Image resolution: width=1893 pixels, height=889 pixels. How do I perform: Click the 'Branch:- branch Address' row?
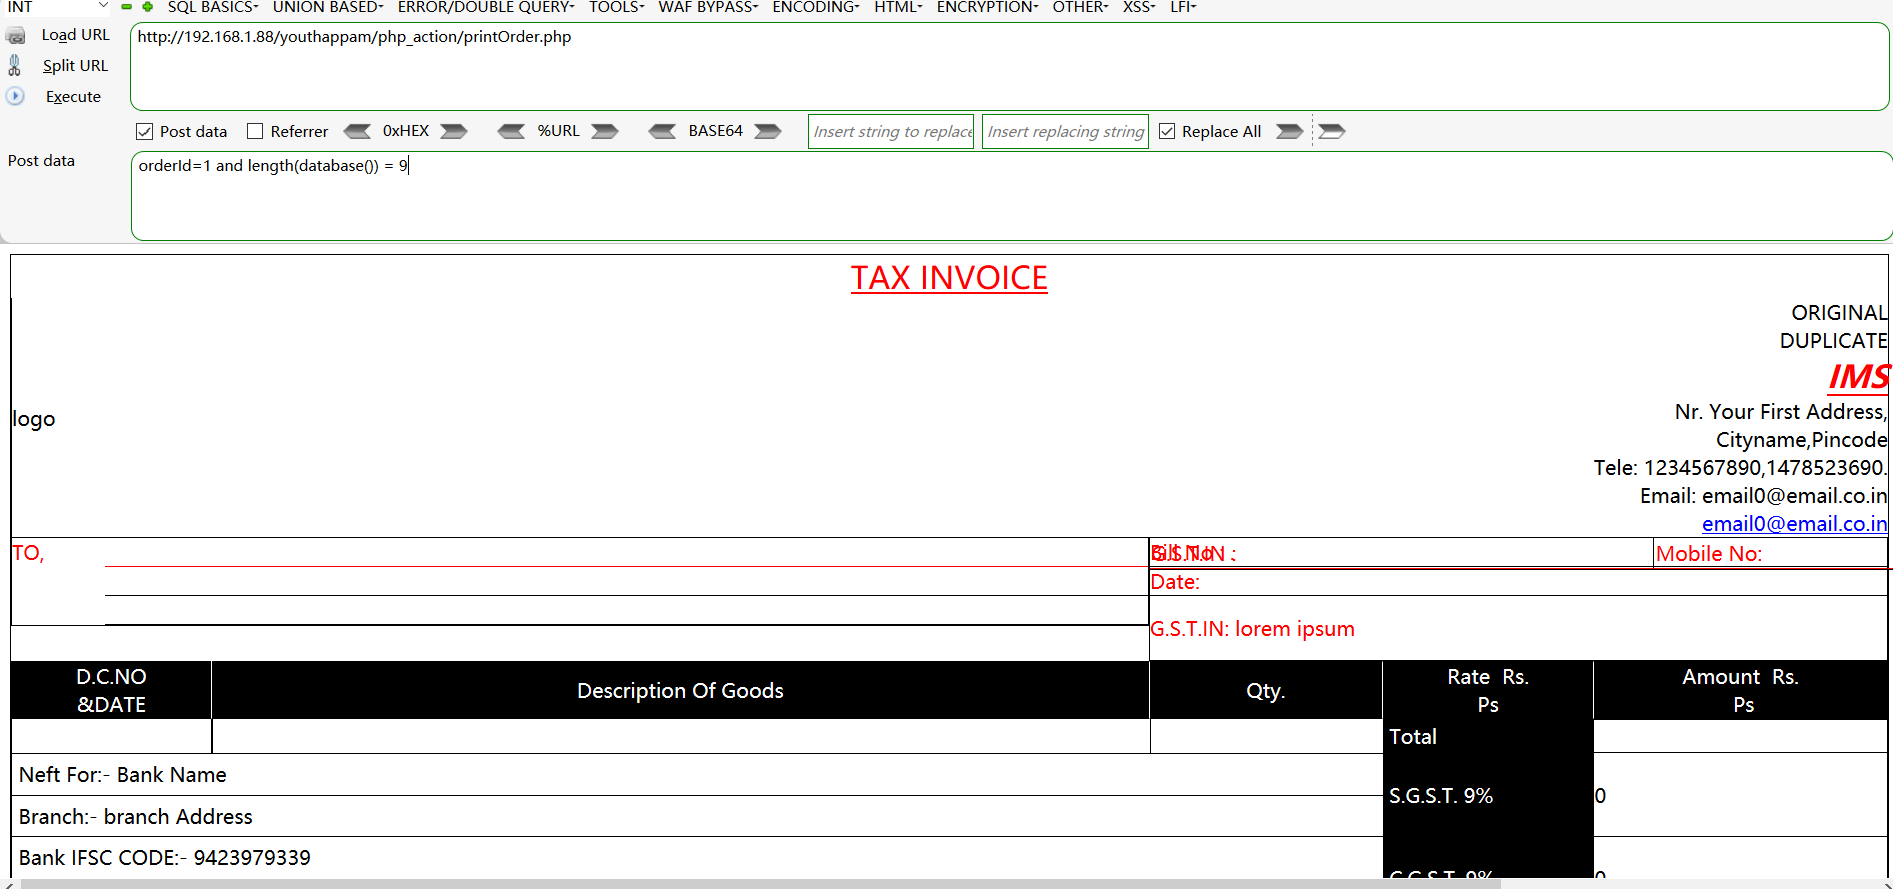697,816
